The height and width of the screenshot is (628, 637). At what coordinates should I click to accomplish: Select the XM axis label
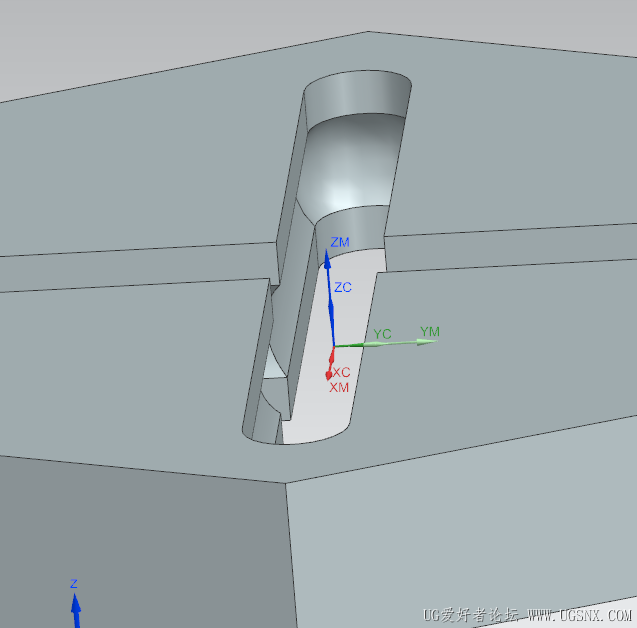pos(339,388)
